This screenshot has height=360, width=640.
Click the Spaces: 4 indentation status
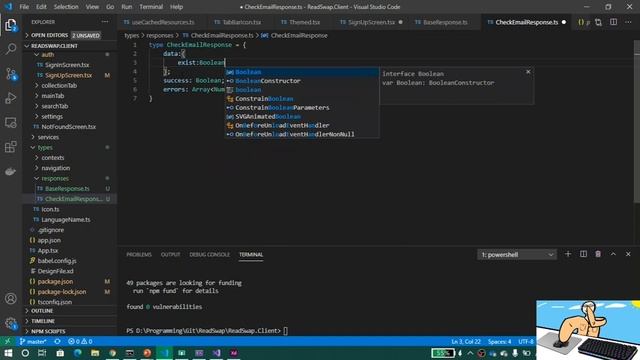(x=499, y=341)
